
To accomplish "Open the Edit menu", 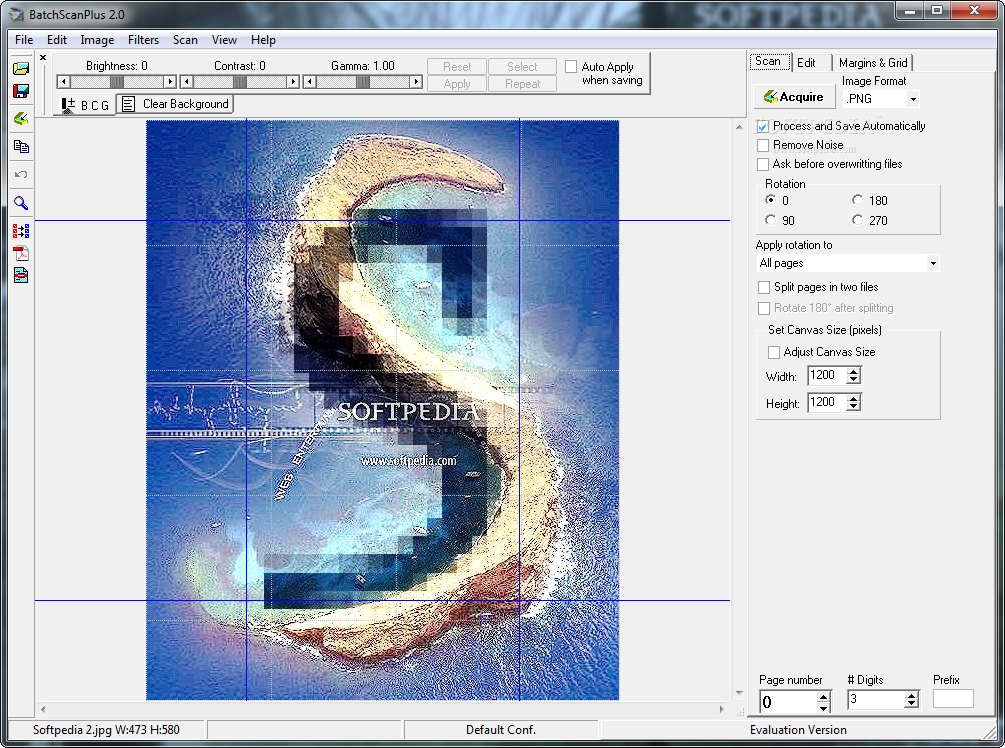I will click(56, 40).
